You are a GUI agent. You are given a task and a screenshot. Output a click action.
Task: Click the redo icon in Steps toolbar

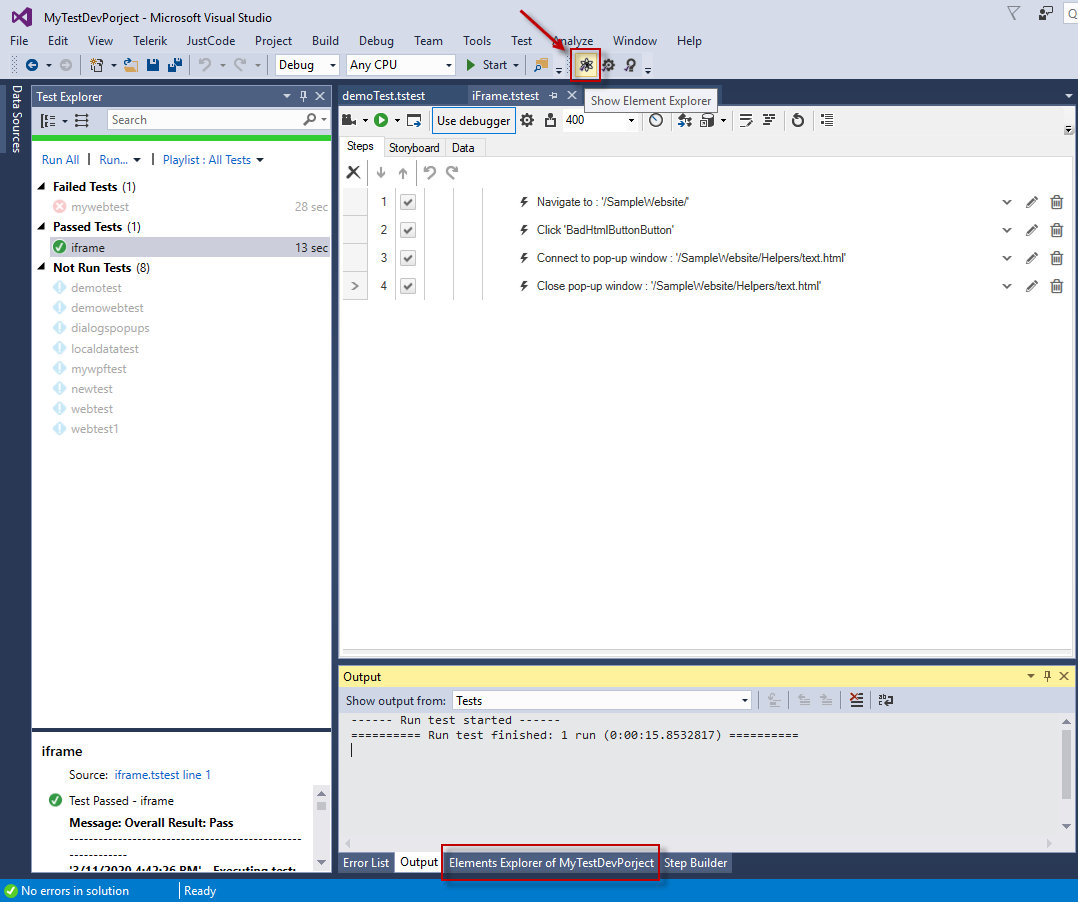pyautogui.click(x=452, y=172)
